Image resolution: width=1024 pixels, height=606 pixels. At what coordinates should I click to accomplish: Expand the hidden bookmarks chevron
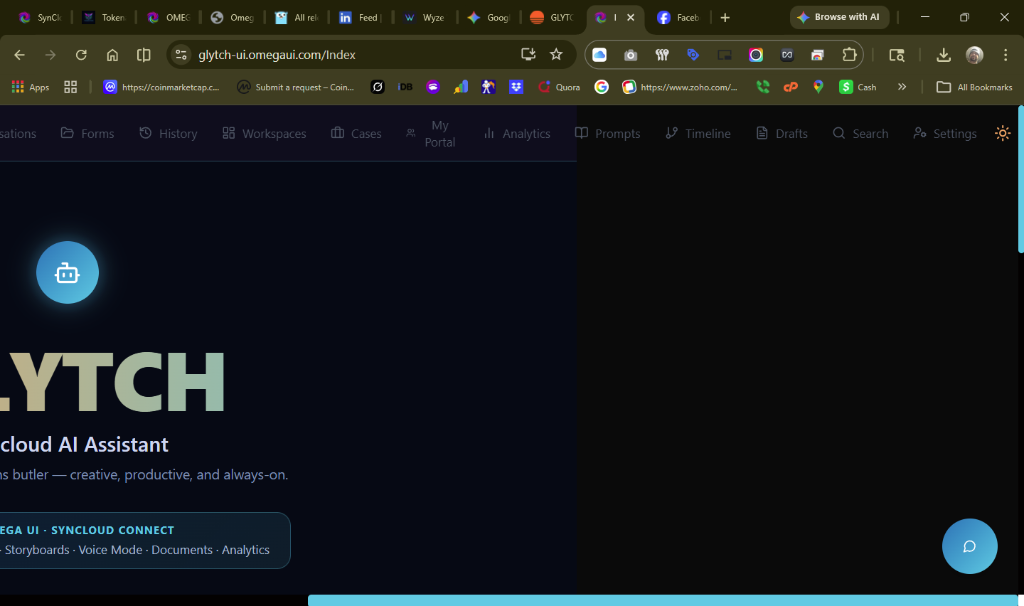(x=902, y=87)
